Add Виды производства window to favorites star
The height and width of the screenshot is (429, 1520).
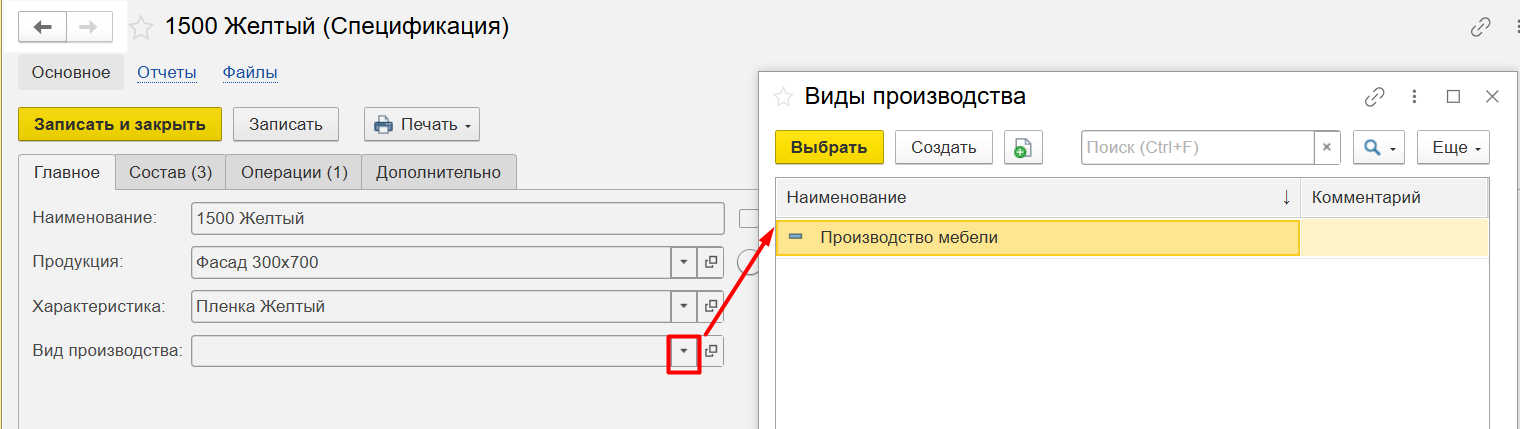(x=785, y=97)
